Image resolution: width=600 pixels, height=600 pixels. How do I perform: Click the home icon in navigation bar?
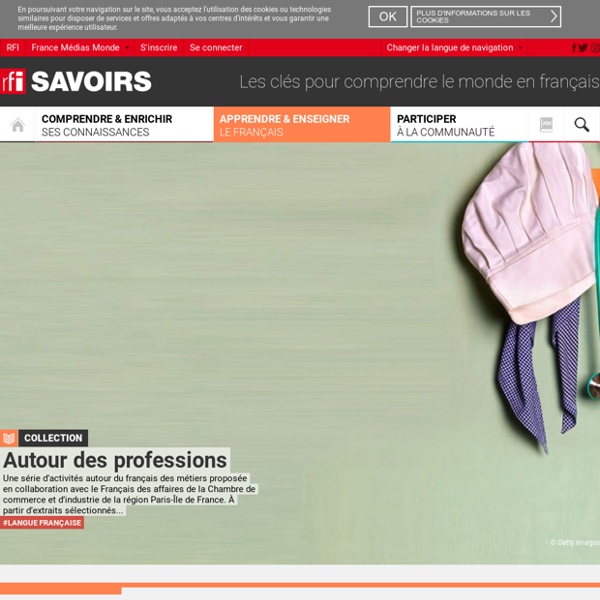pos(18,125)
